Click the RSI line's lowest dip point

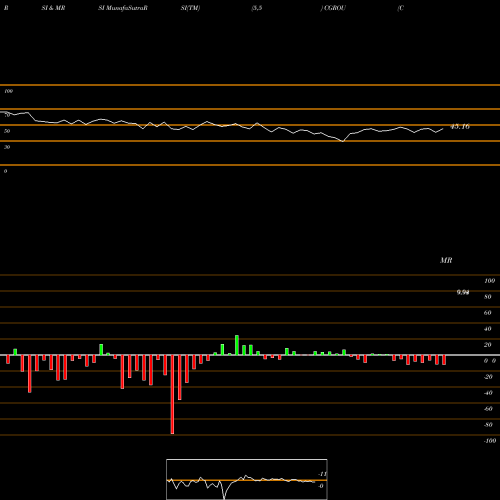(343, 141)
